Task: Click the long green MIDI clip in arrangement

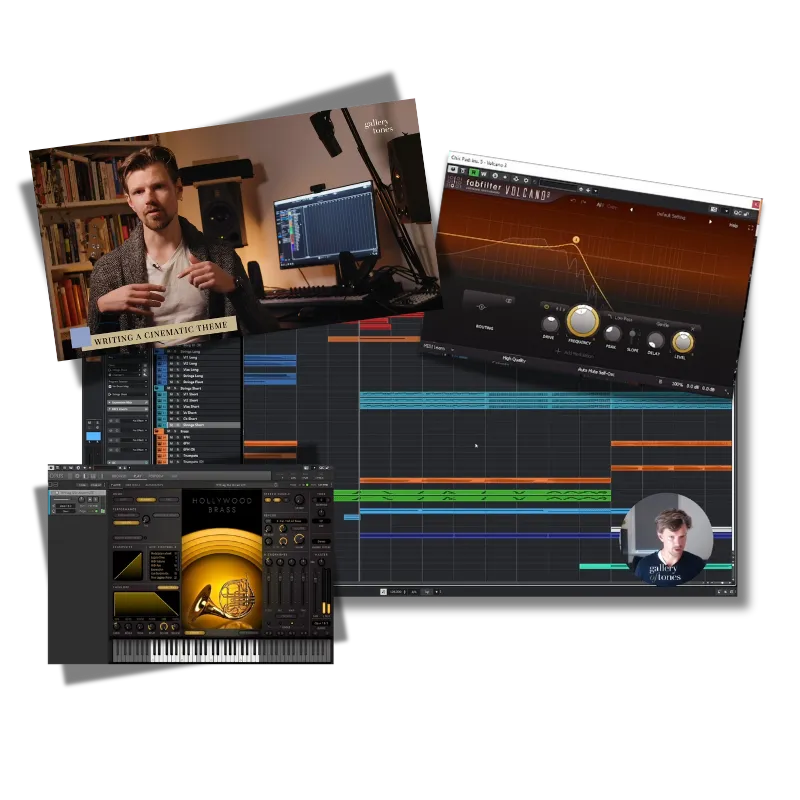Action: (x=472, y=495)
